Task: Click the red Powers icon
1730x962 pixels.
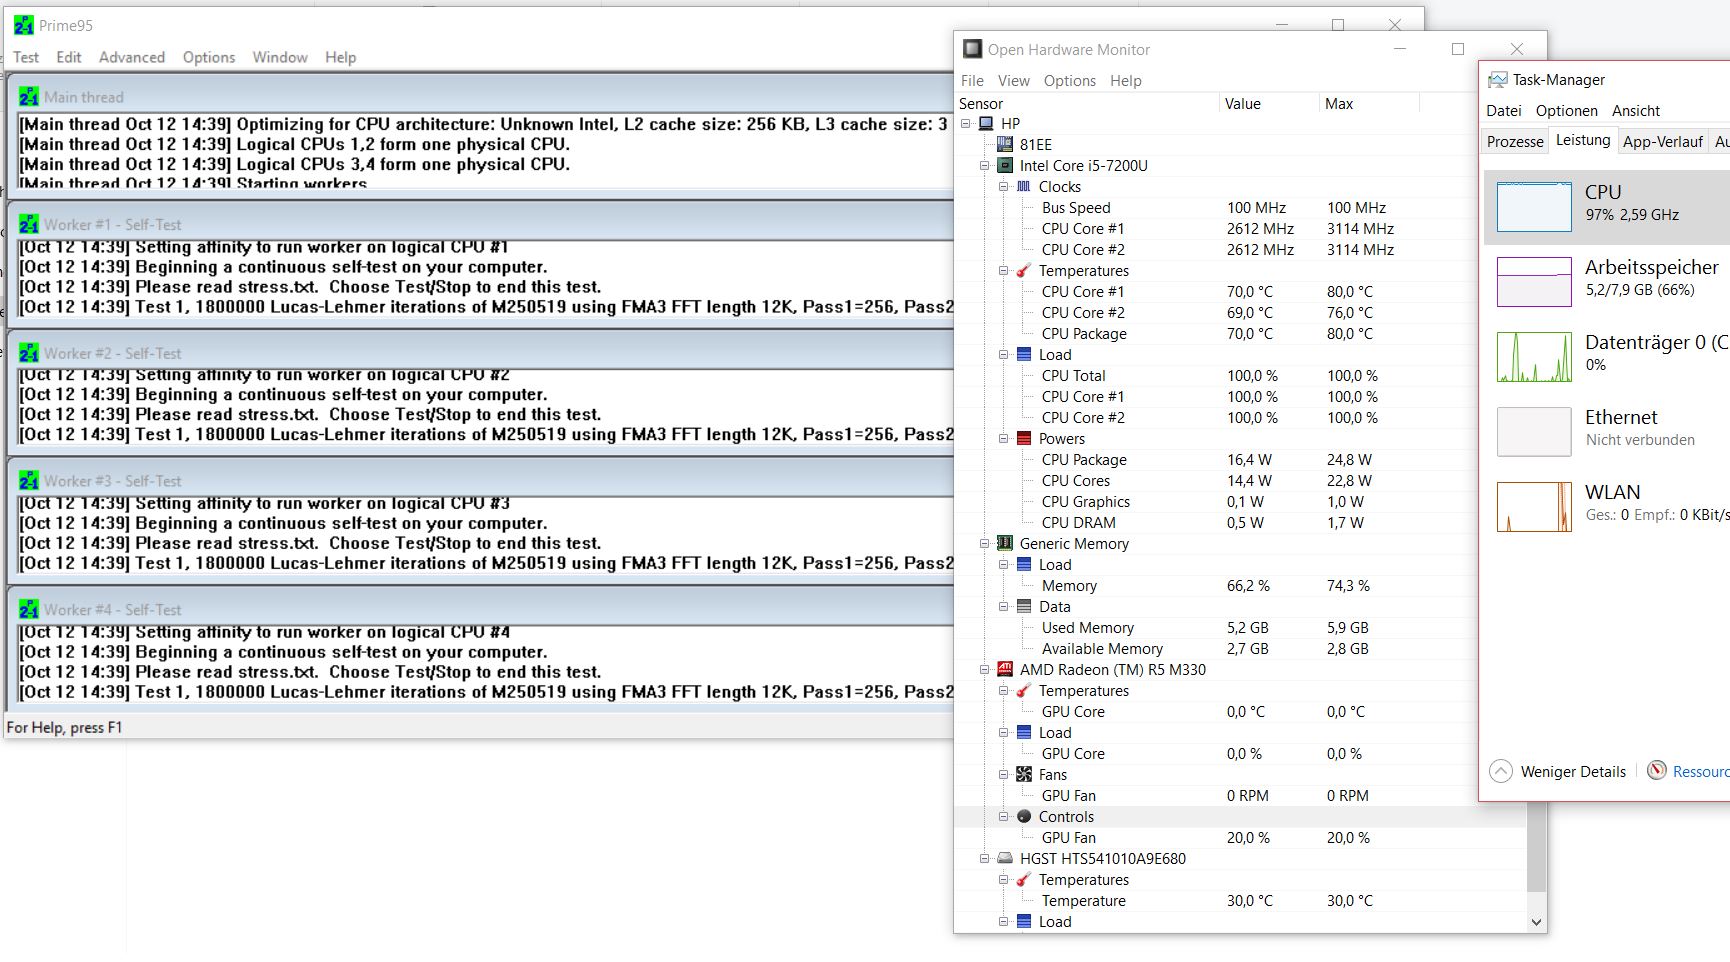Action: tap(1024, 439)
